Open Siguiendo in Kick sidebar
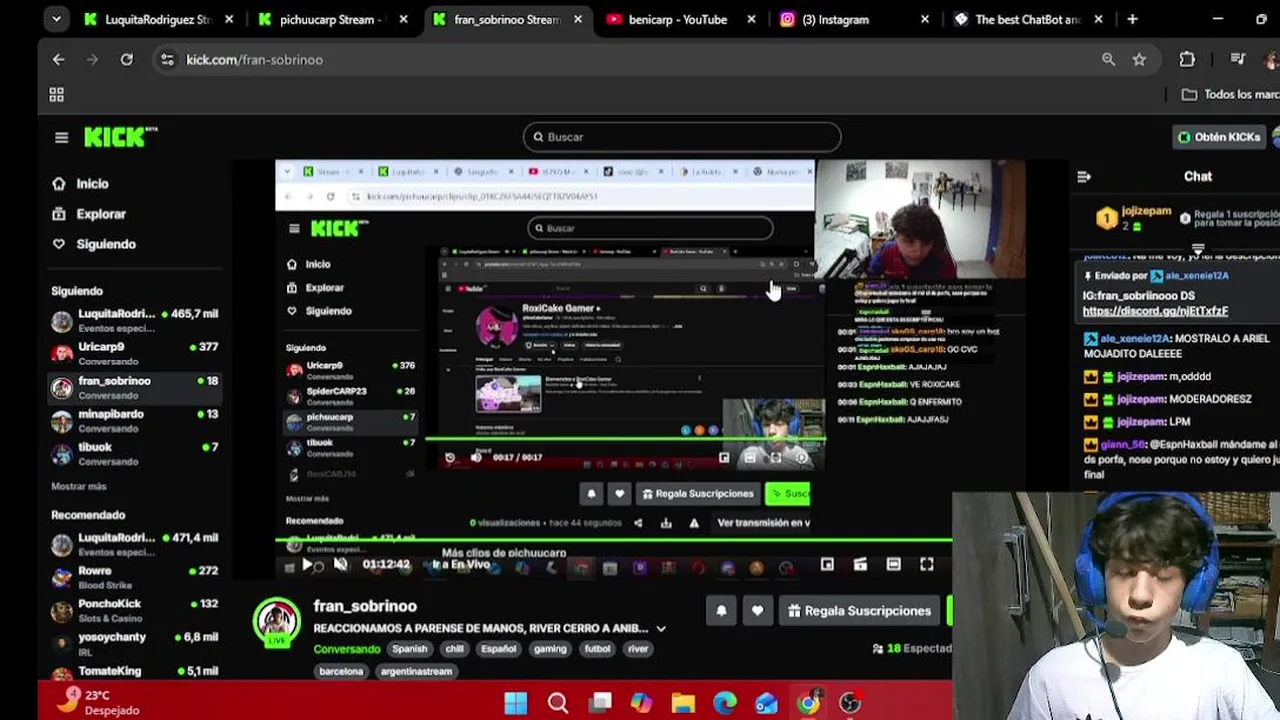Viewport: 1280px width, 720px height. click(94, 244)
